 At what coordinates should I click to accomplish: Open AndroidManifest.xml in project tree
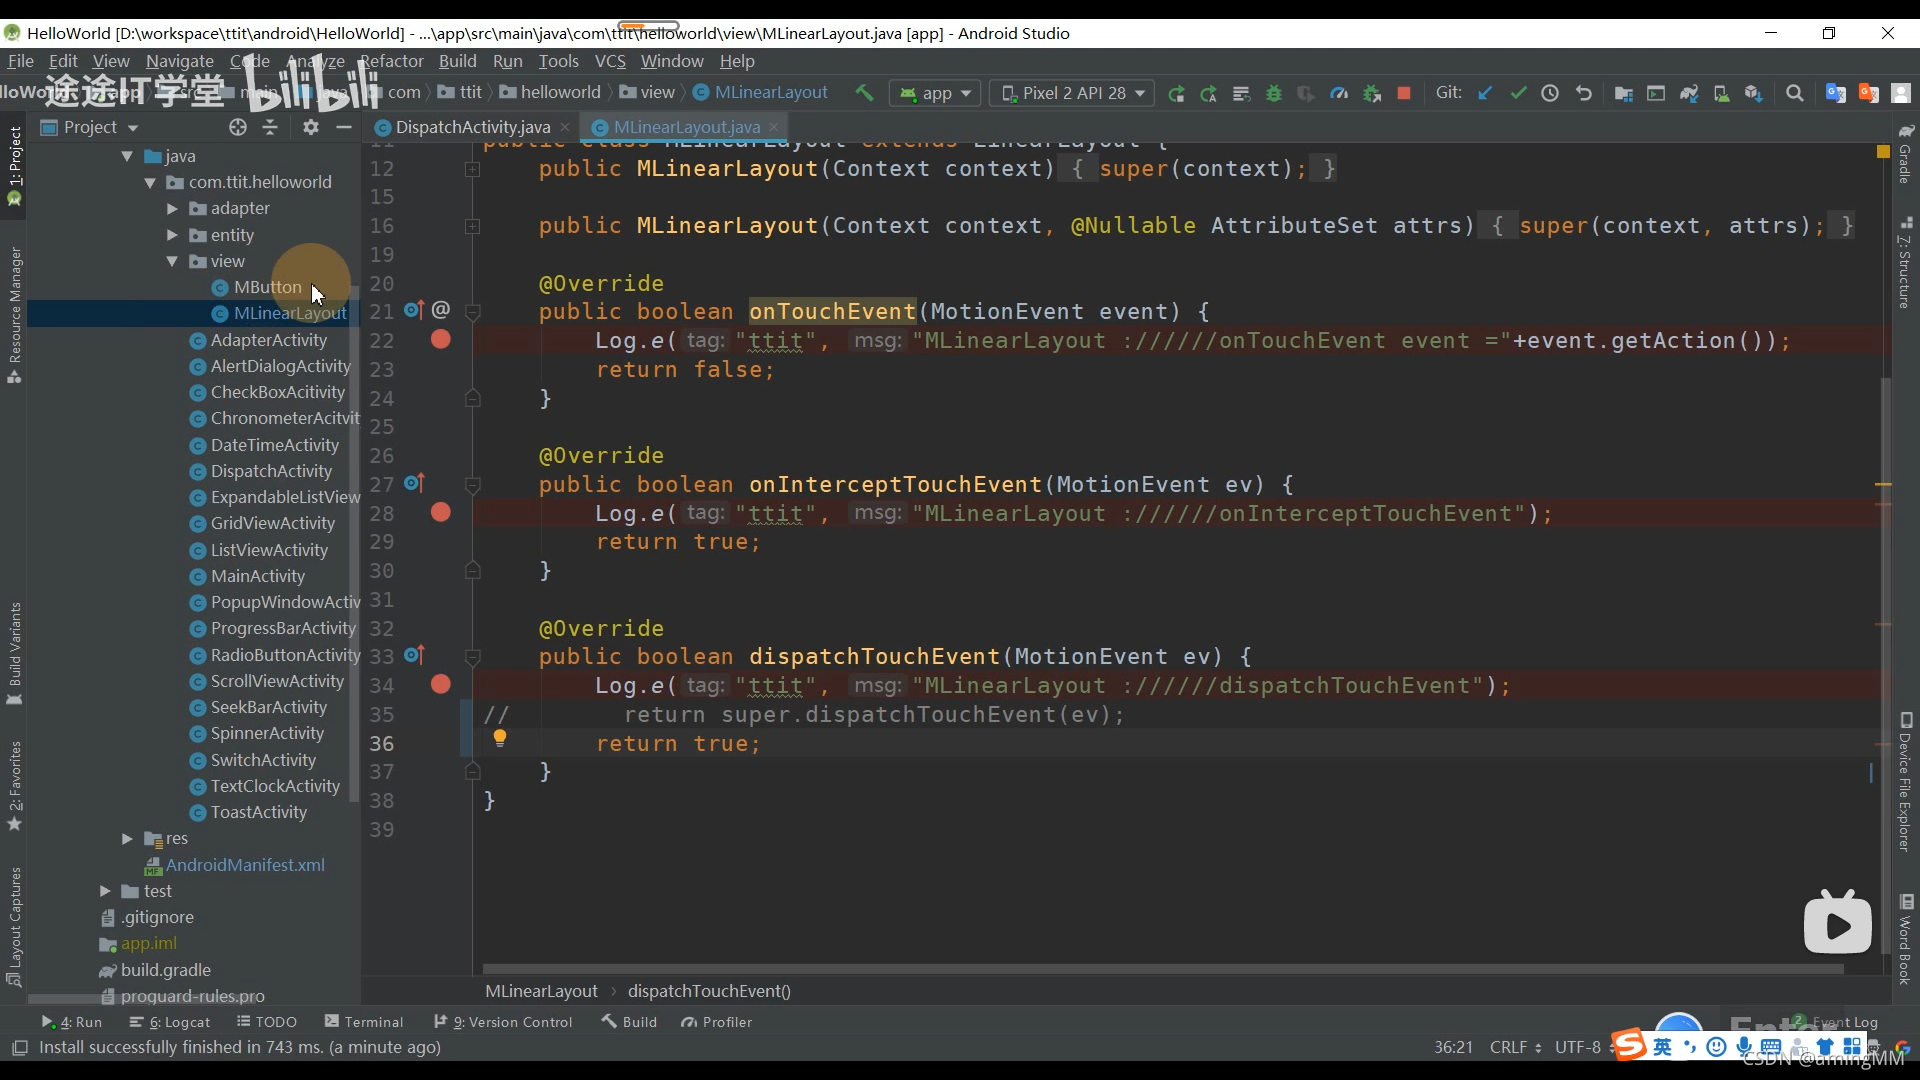point(235,865)
